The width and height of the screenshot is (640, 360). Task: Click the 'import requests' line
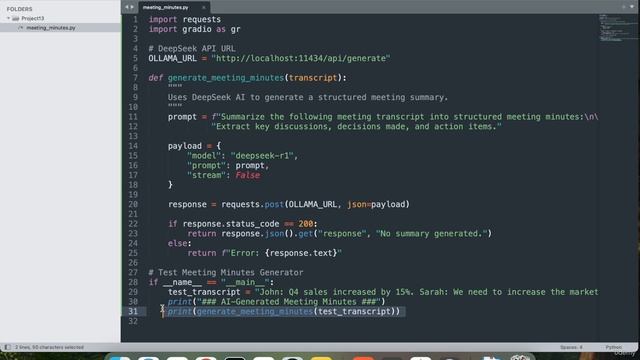184,20
